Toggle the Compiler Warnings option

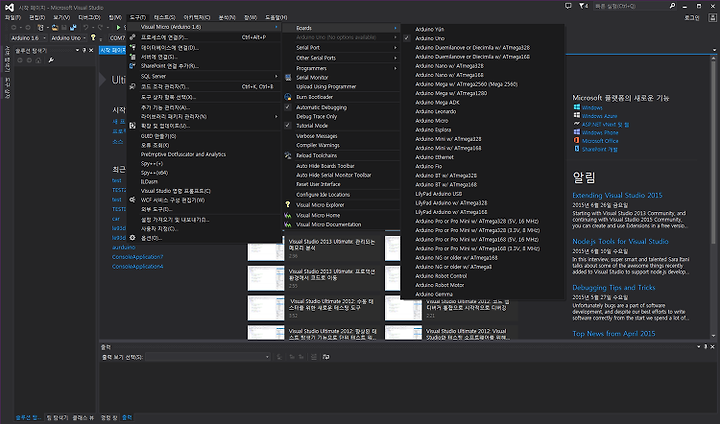[341, 146]
